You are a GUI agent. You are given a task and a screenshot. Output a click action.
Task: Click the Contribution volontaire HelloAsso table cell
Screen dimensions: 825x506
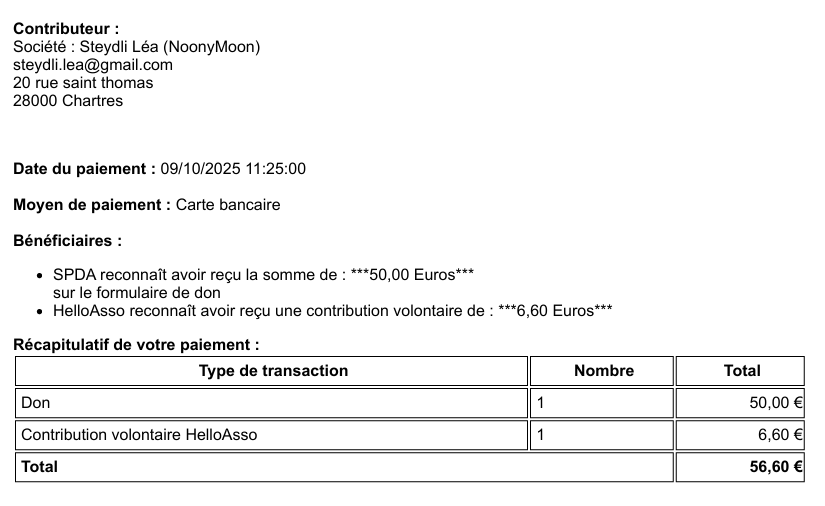146,435
